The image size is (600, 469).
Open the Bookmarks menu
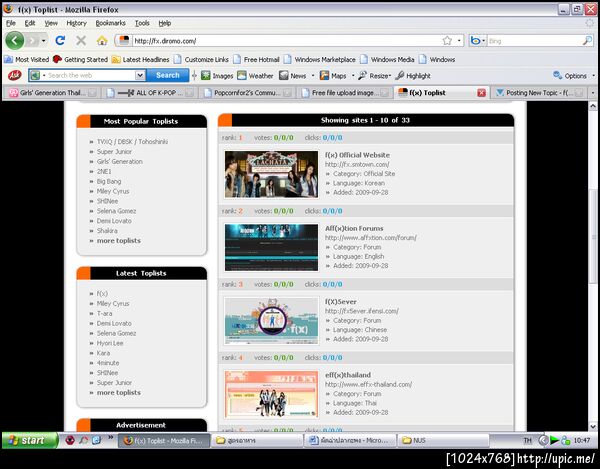(111, 23)
